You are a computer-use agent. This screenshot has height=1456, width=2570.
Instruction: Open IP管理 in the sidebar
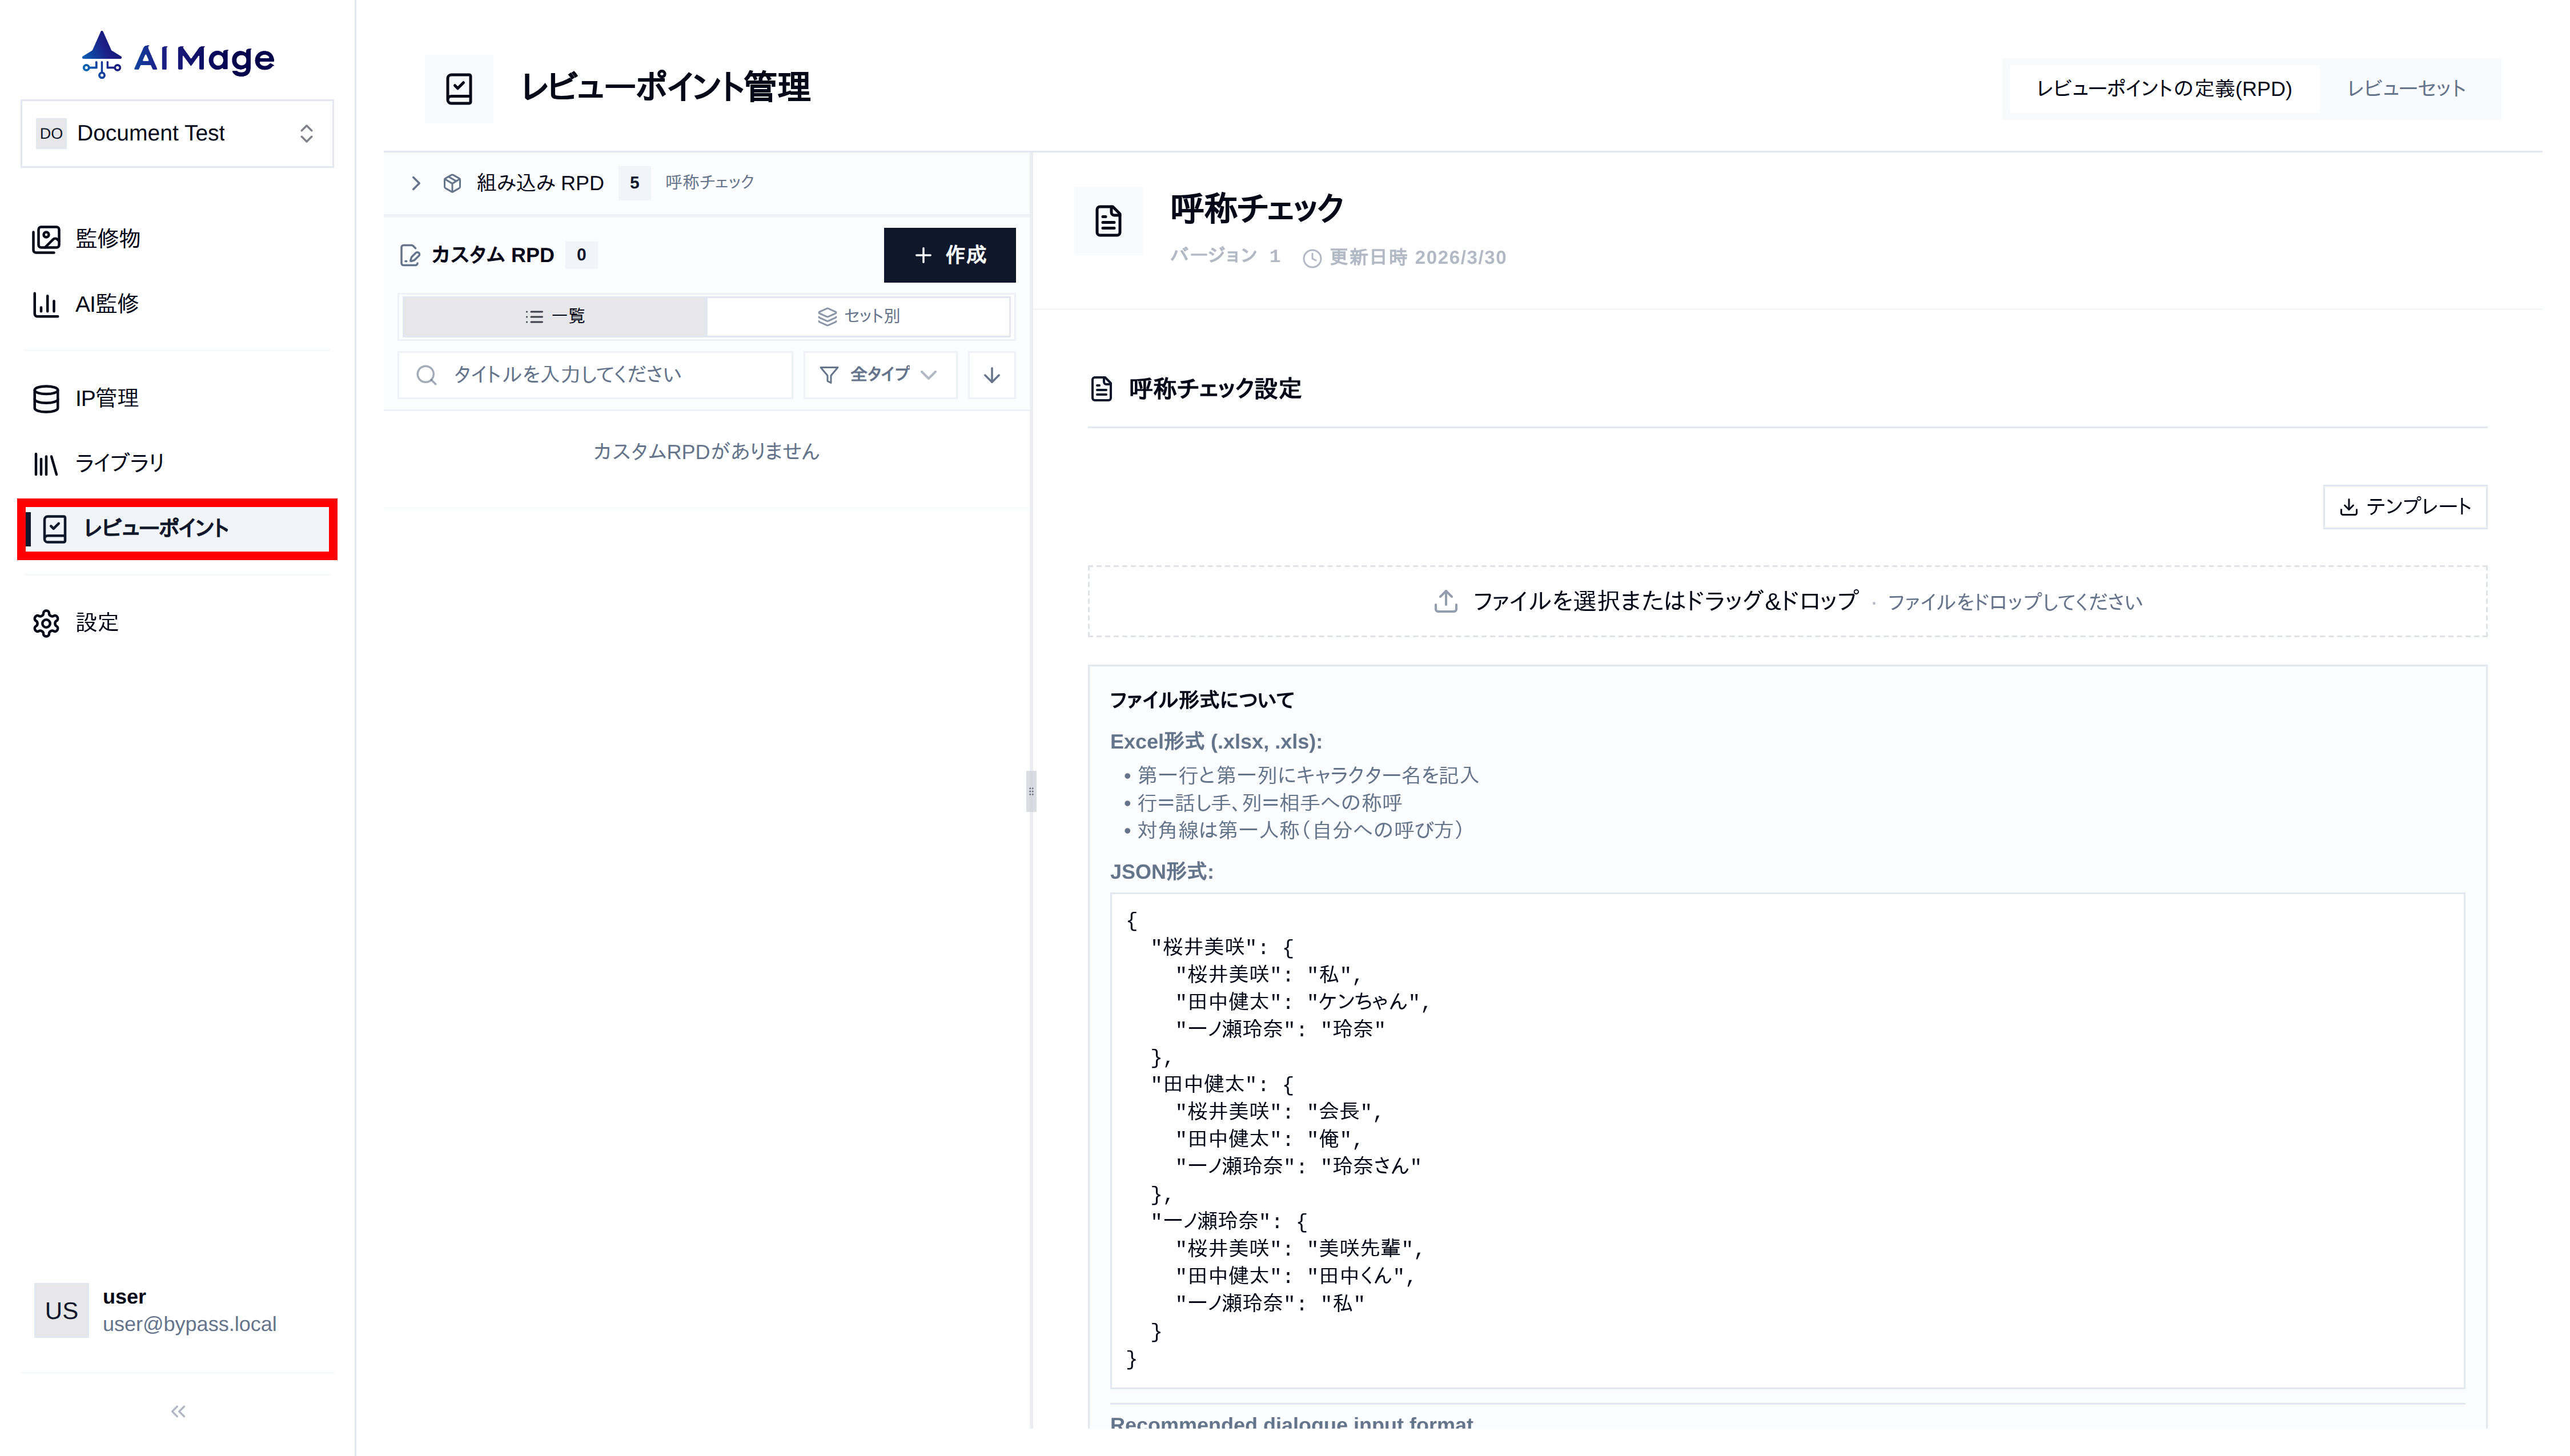click(x=177, y=398)
